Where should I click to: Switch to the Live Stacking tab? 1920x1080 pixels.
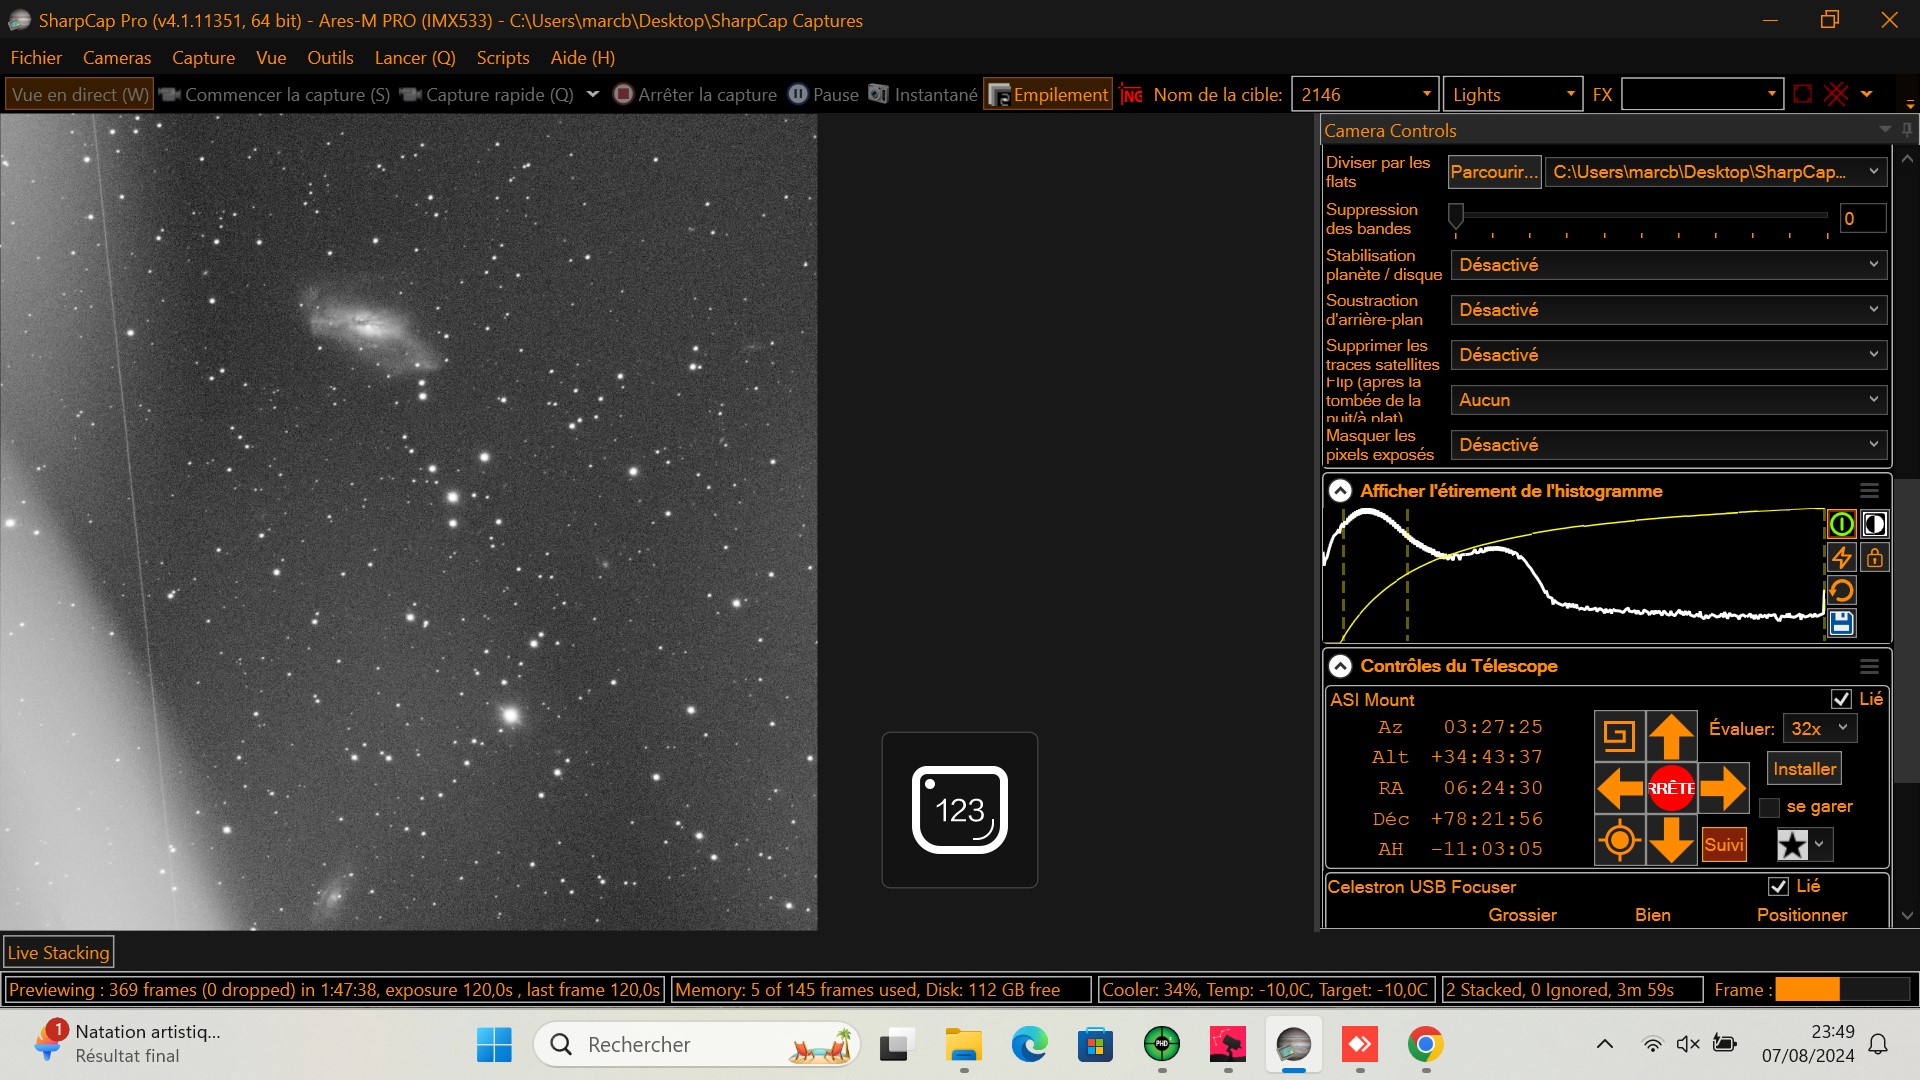tap(59, 953)
